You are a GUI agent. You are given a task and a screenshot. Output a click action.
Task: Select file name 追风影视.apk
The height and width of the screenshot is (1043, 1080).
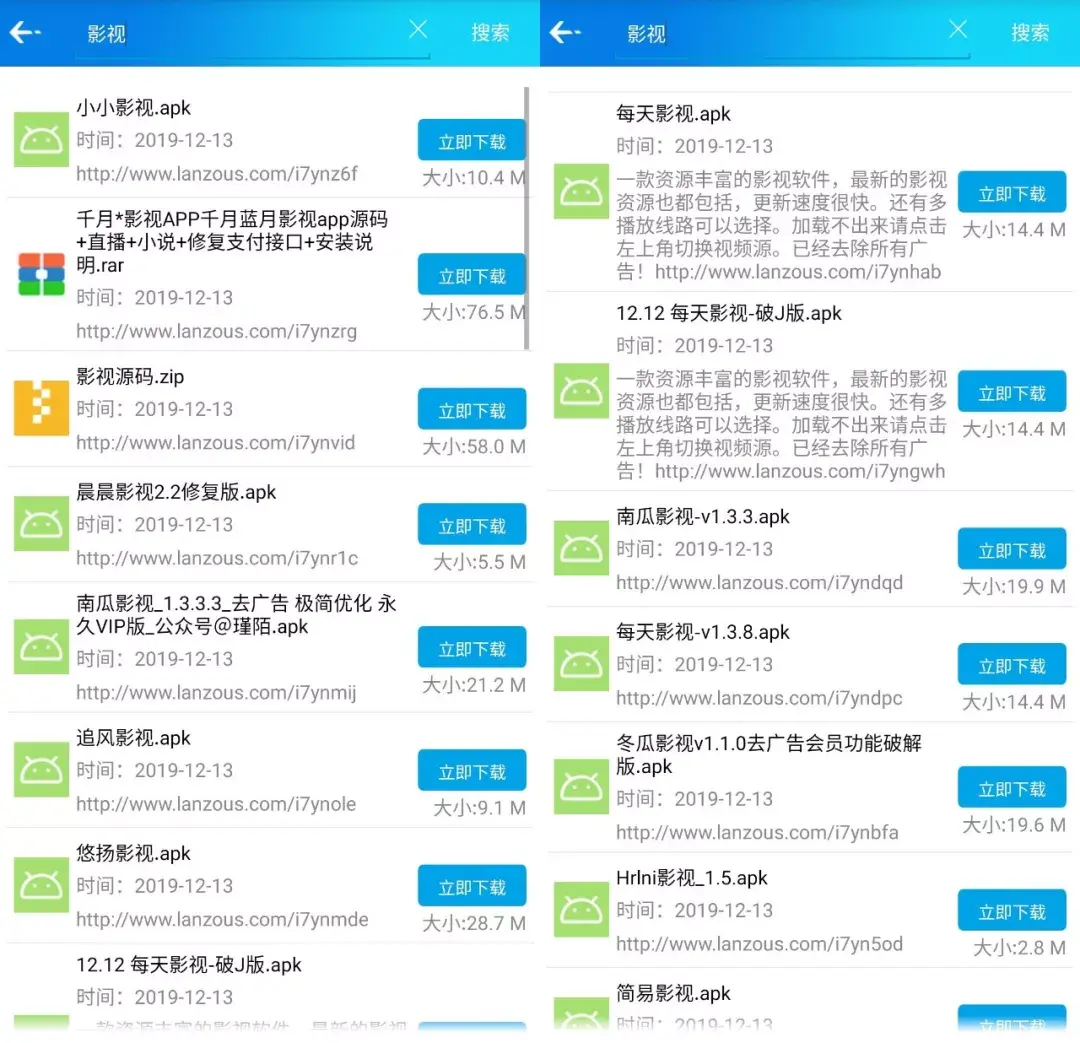pyautogui.click(x=134, y=738)
